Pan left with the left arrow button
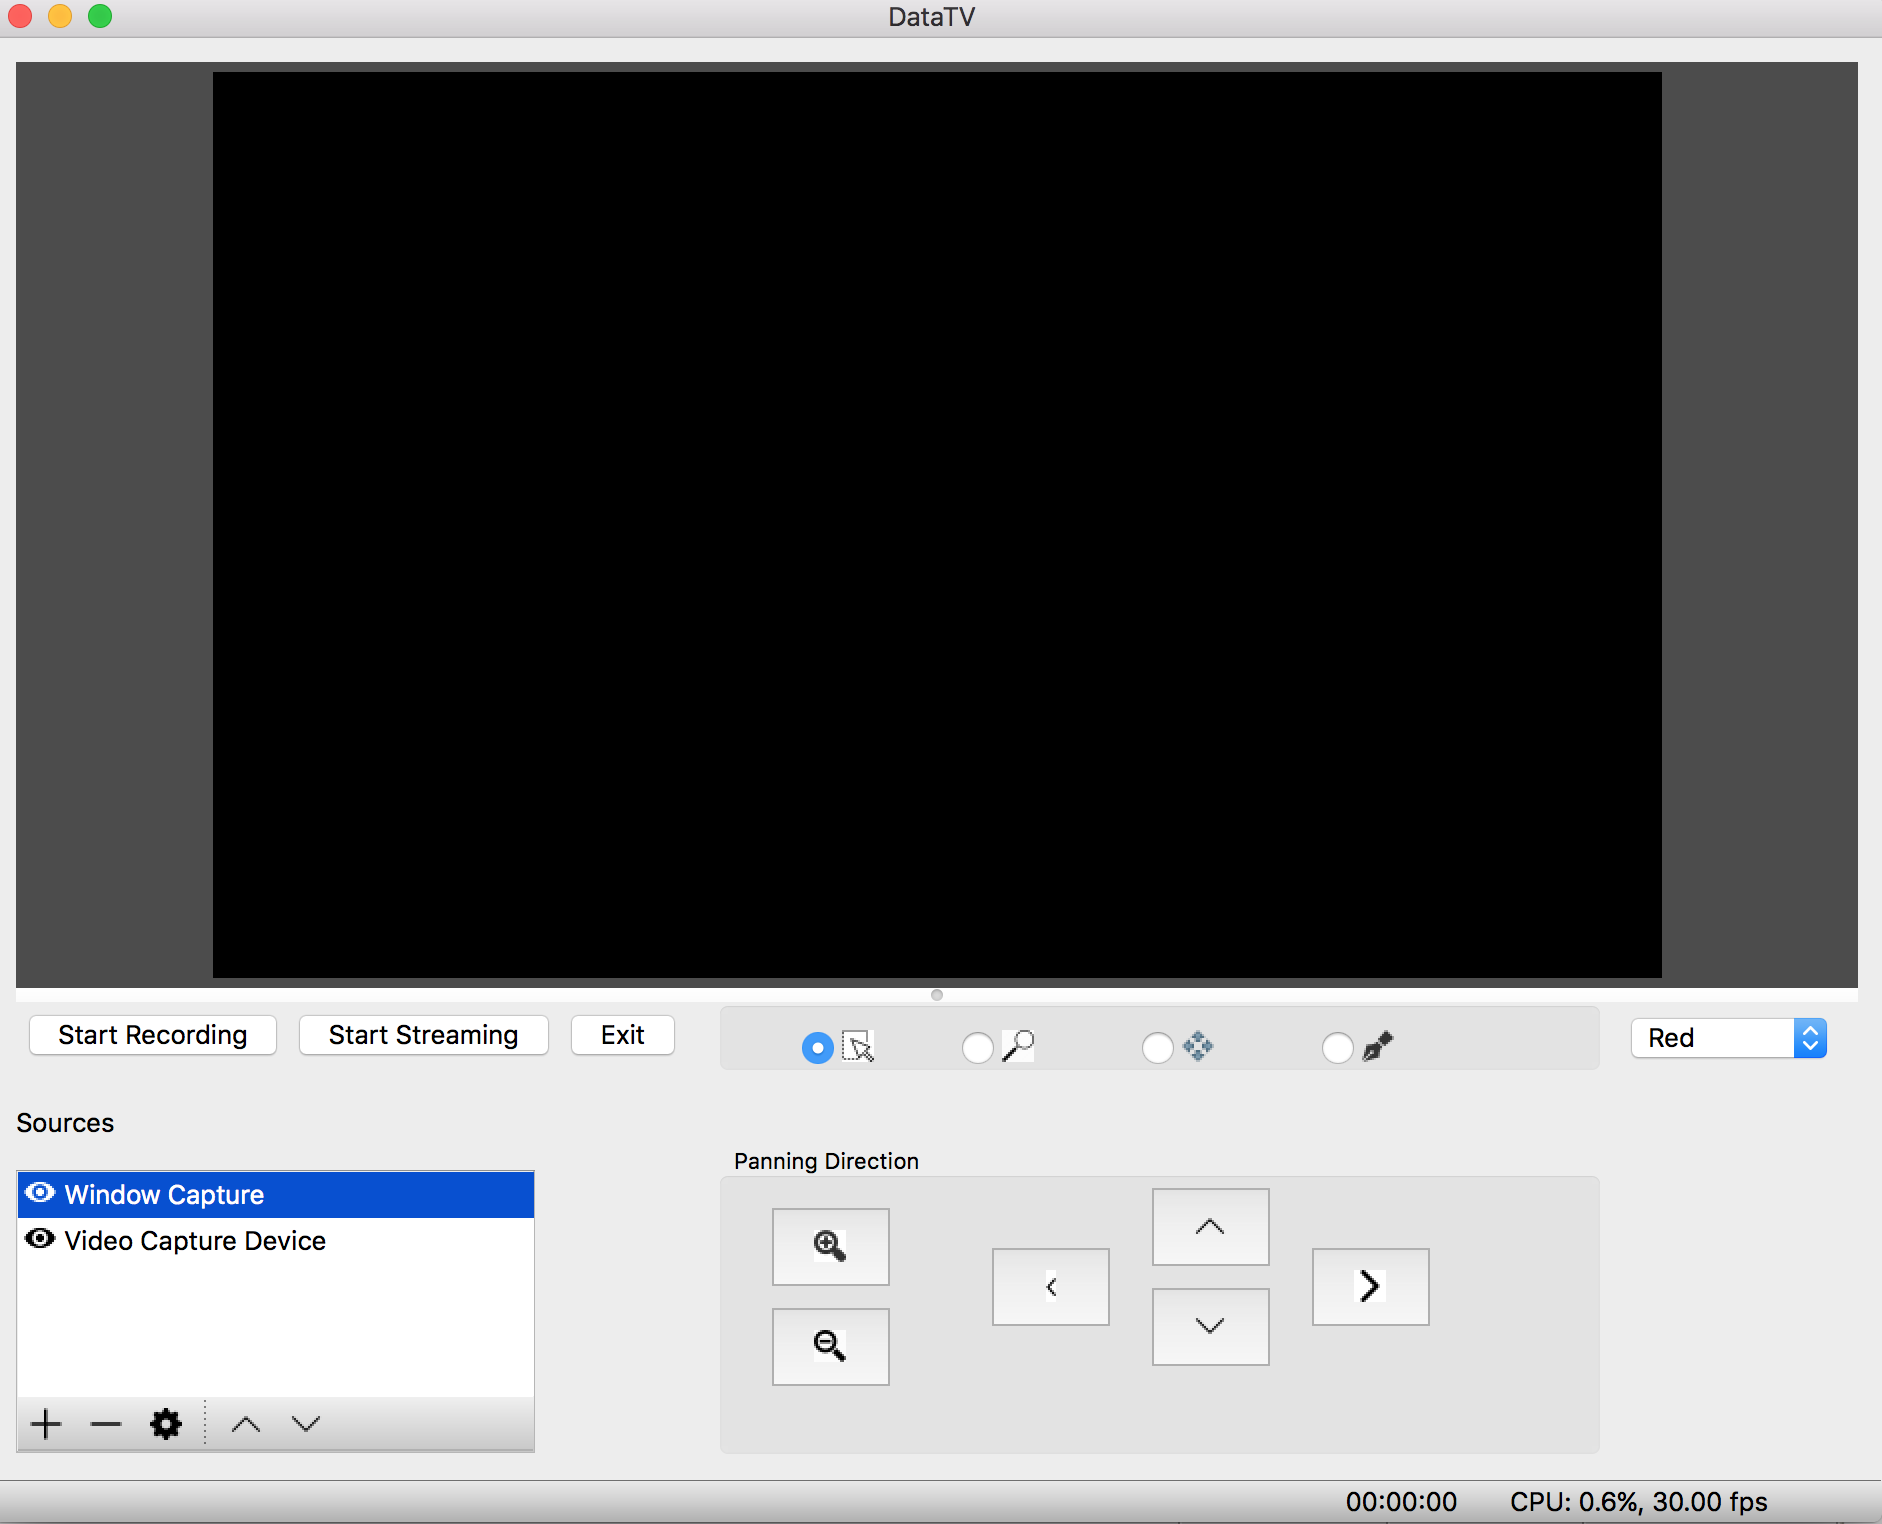Image resolution: width=1882 pixels, height=1524 pixels. 1050,1286
